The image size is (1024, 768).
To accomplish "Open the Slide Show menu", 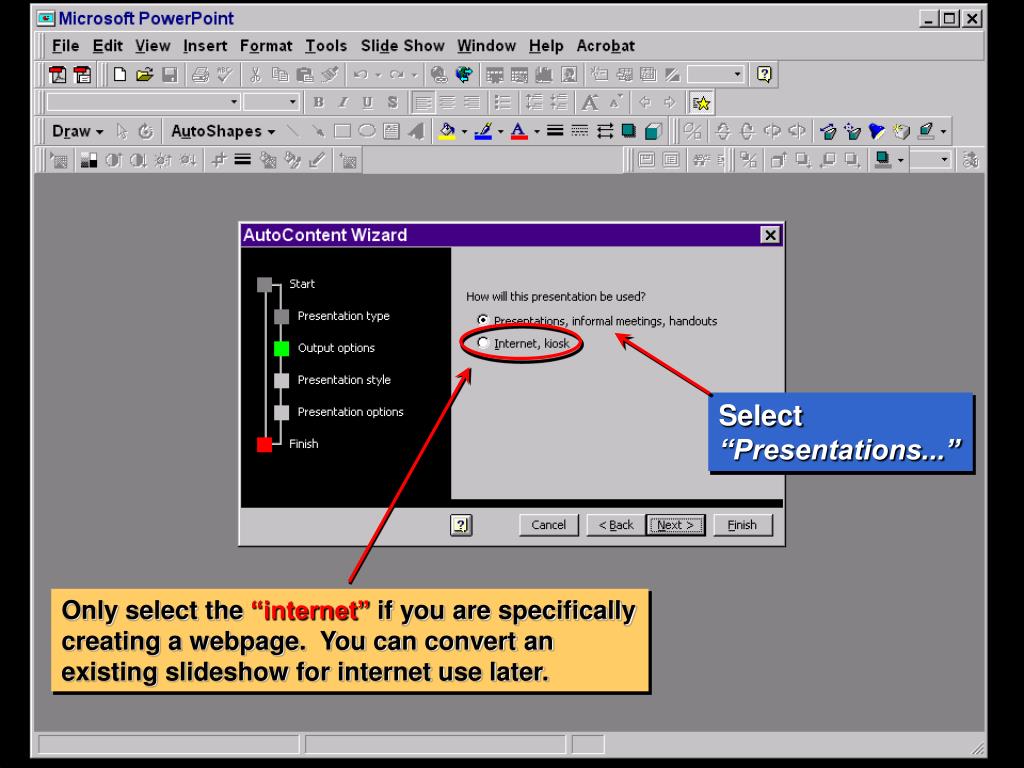I will pyautogui.click(x=402, y=46).
